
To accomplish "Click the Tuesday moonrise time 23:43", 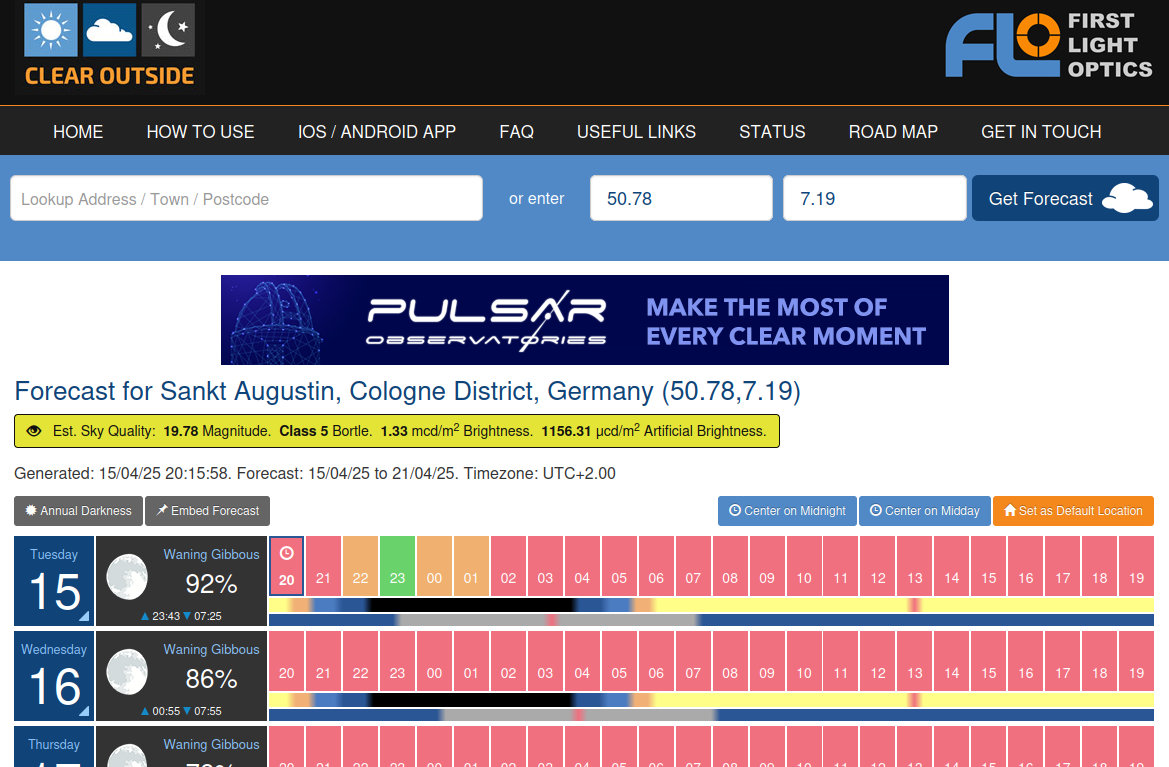I will coord(166,616).
